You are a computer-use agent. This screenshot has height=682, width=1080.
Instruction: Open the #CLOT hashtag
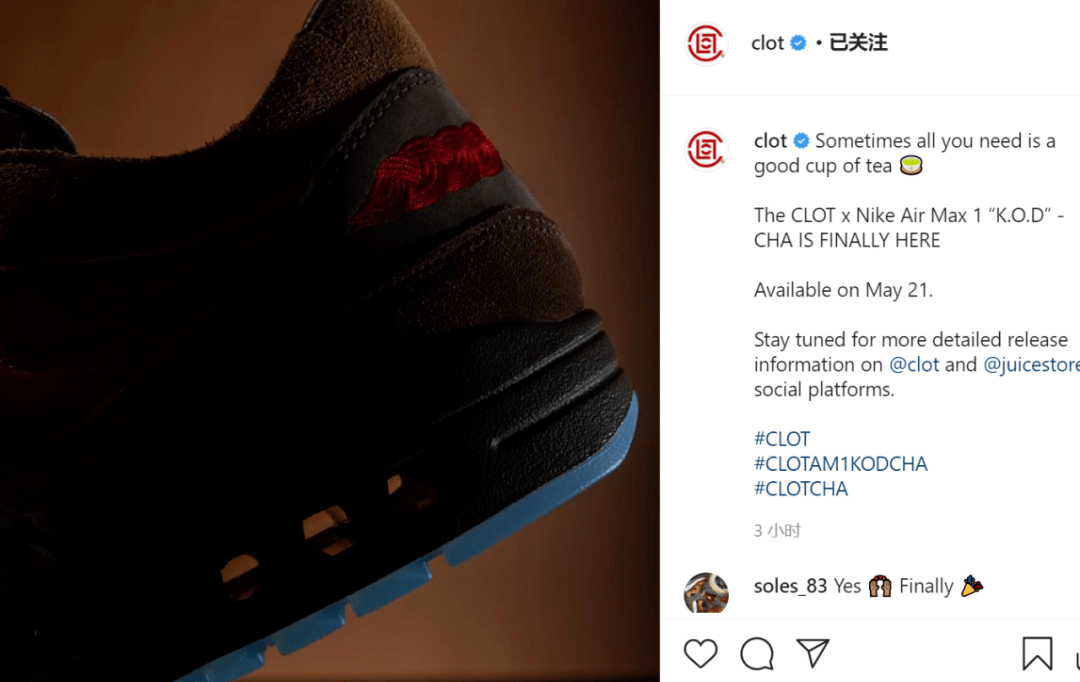(x=782, y=439)
